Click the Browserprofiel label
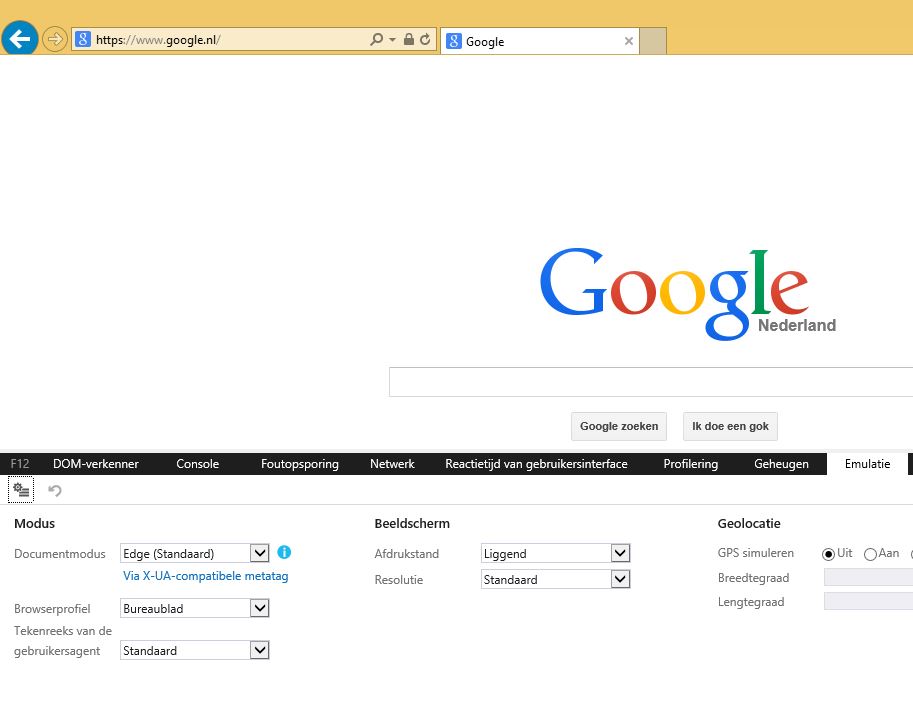 pyautogui.click(x=52, y=609)
